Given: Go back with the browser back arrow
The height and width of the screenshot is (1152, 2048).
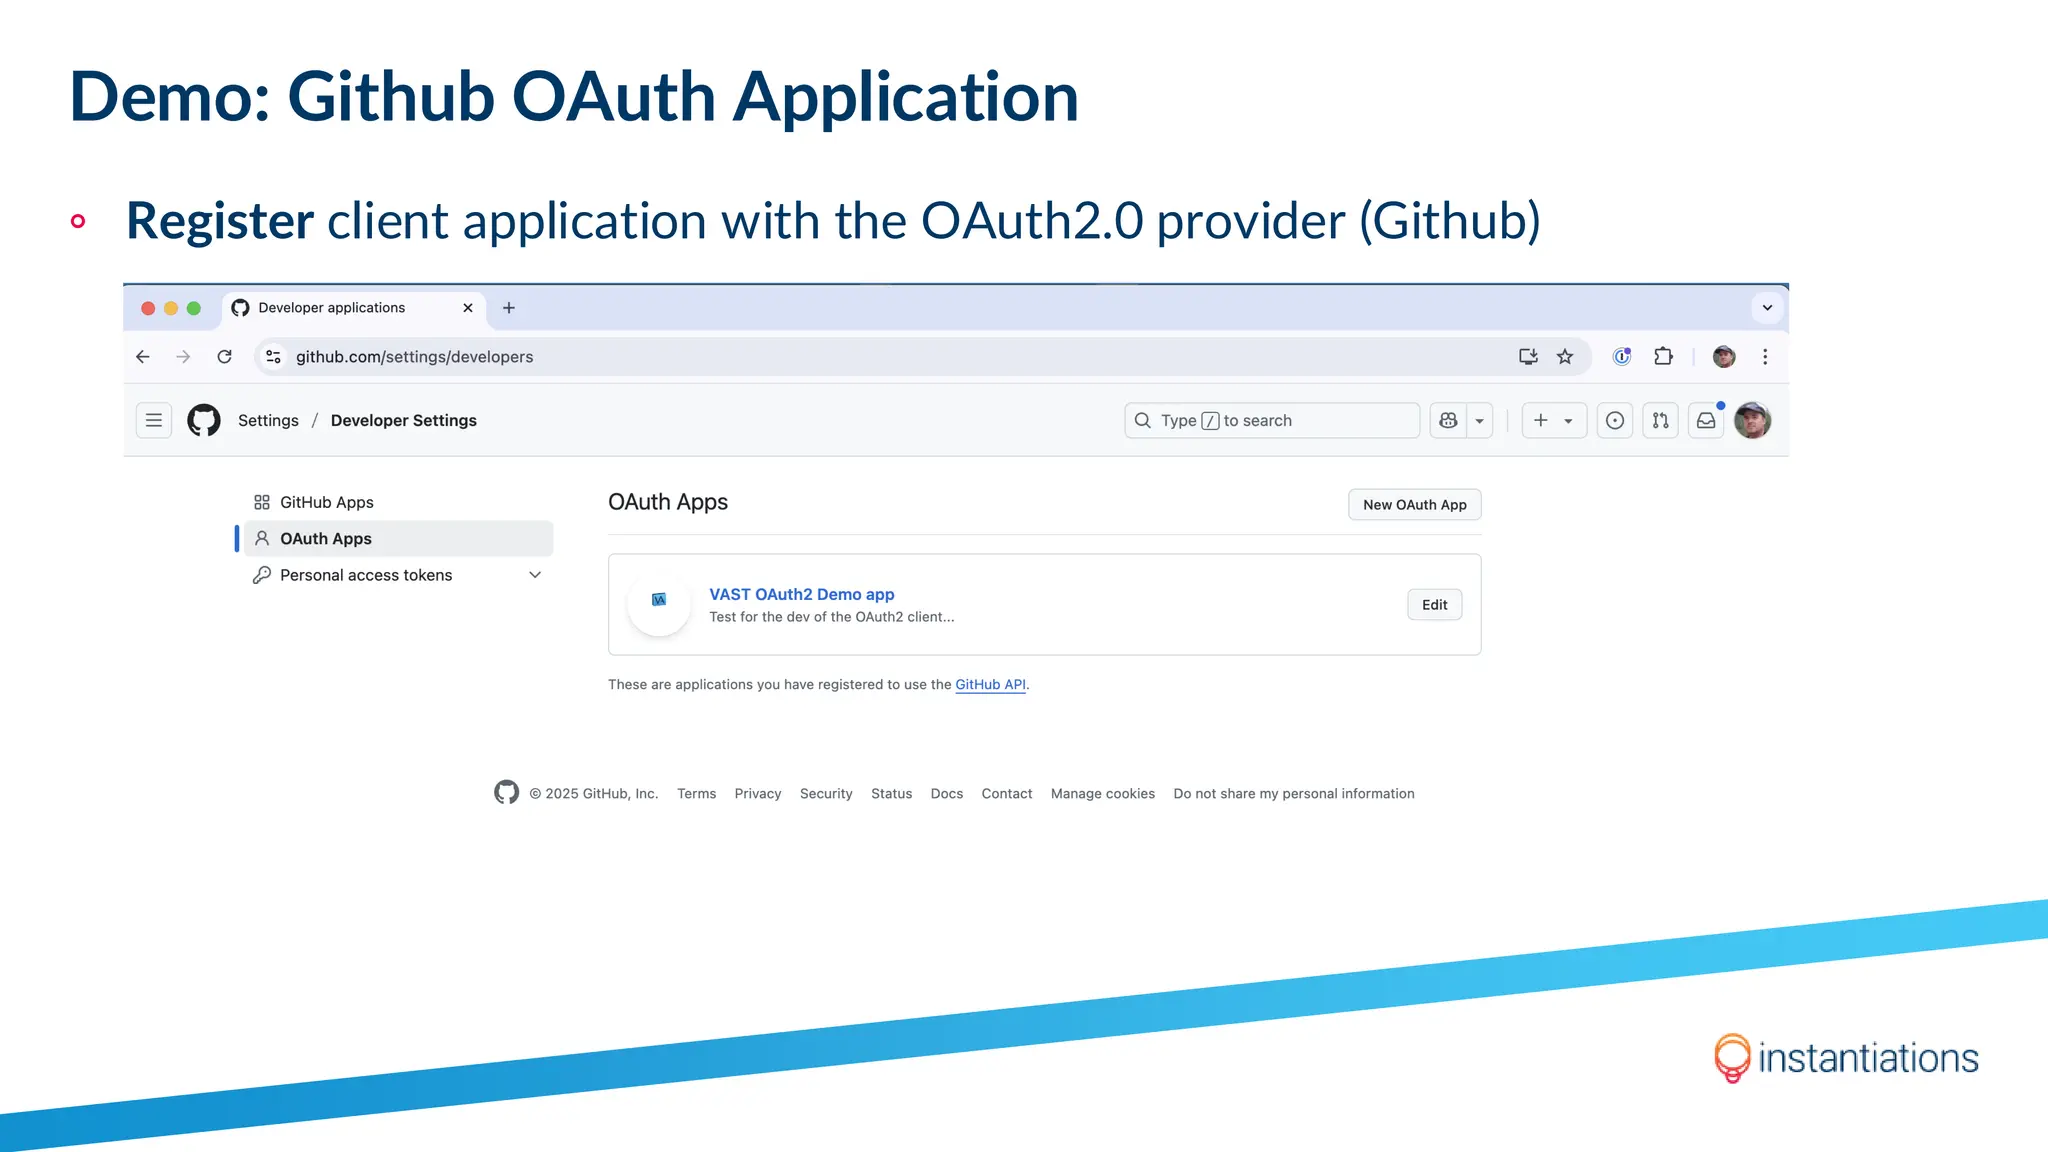Looking at the screenshot, I should [143, 357].
